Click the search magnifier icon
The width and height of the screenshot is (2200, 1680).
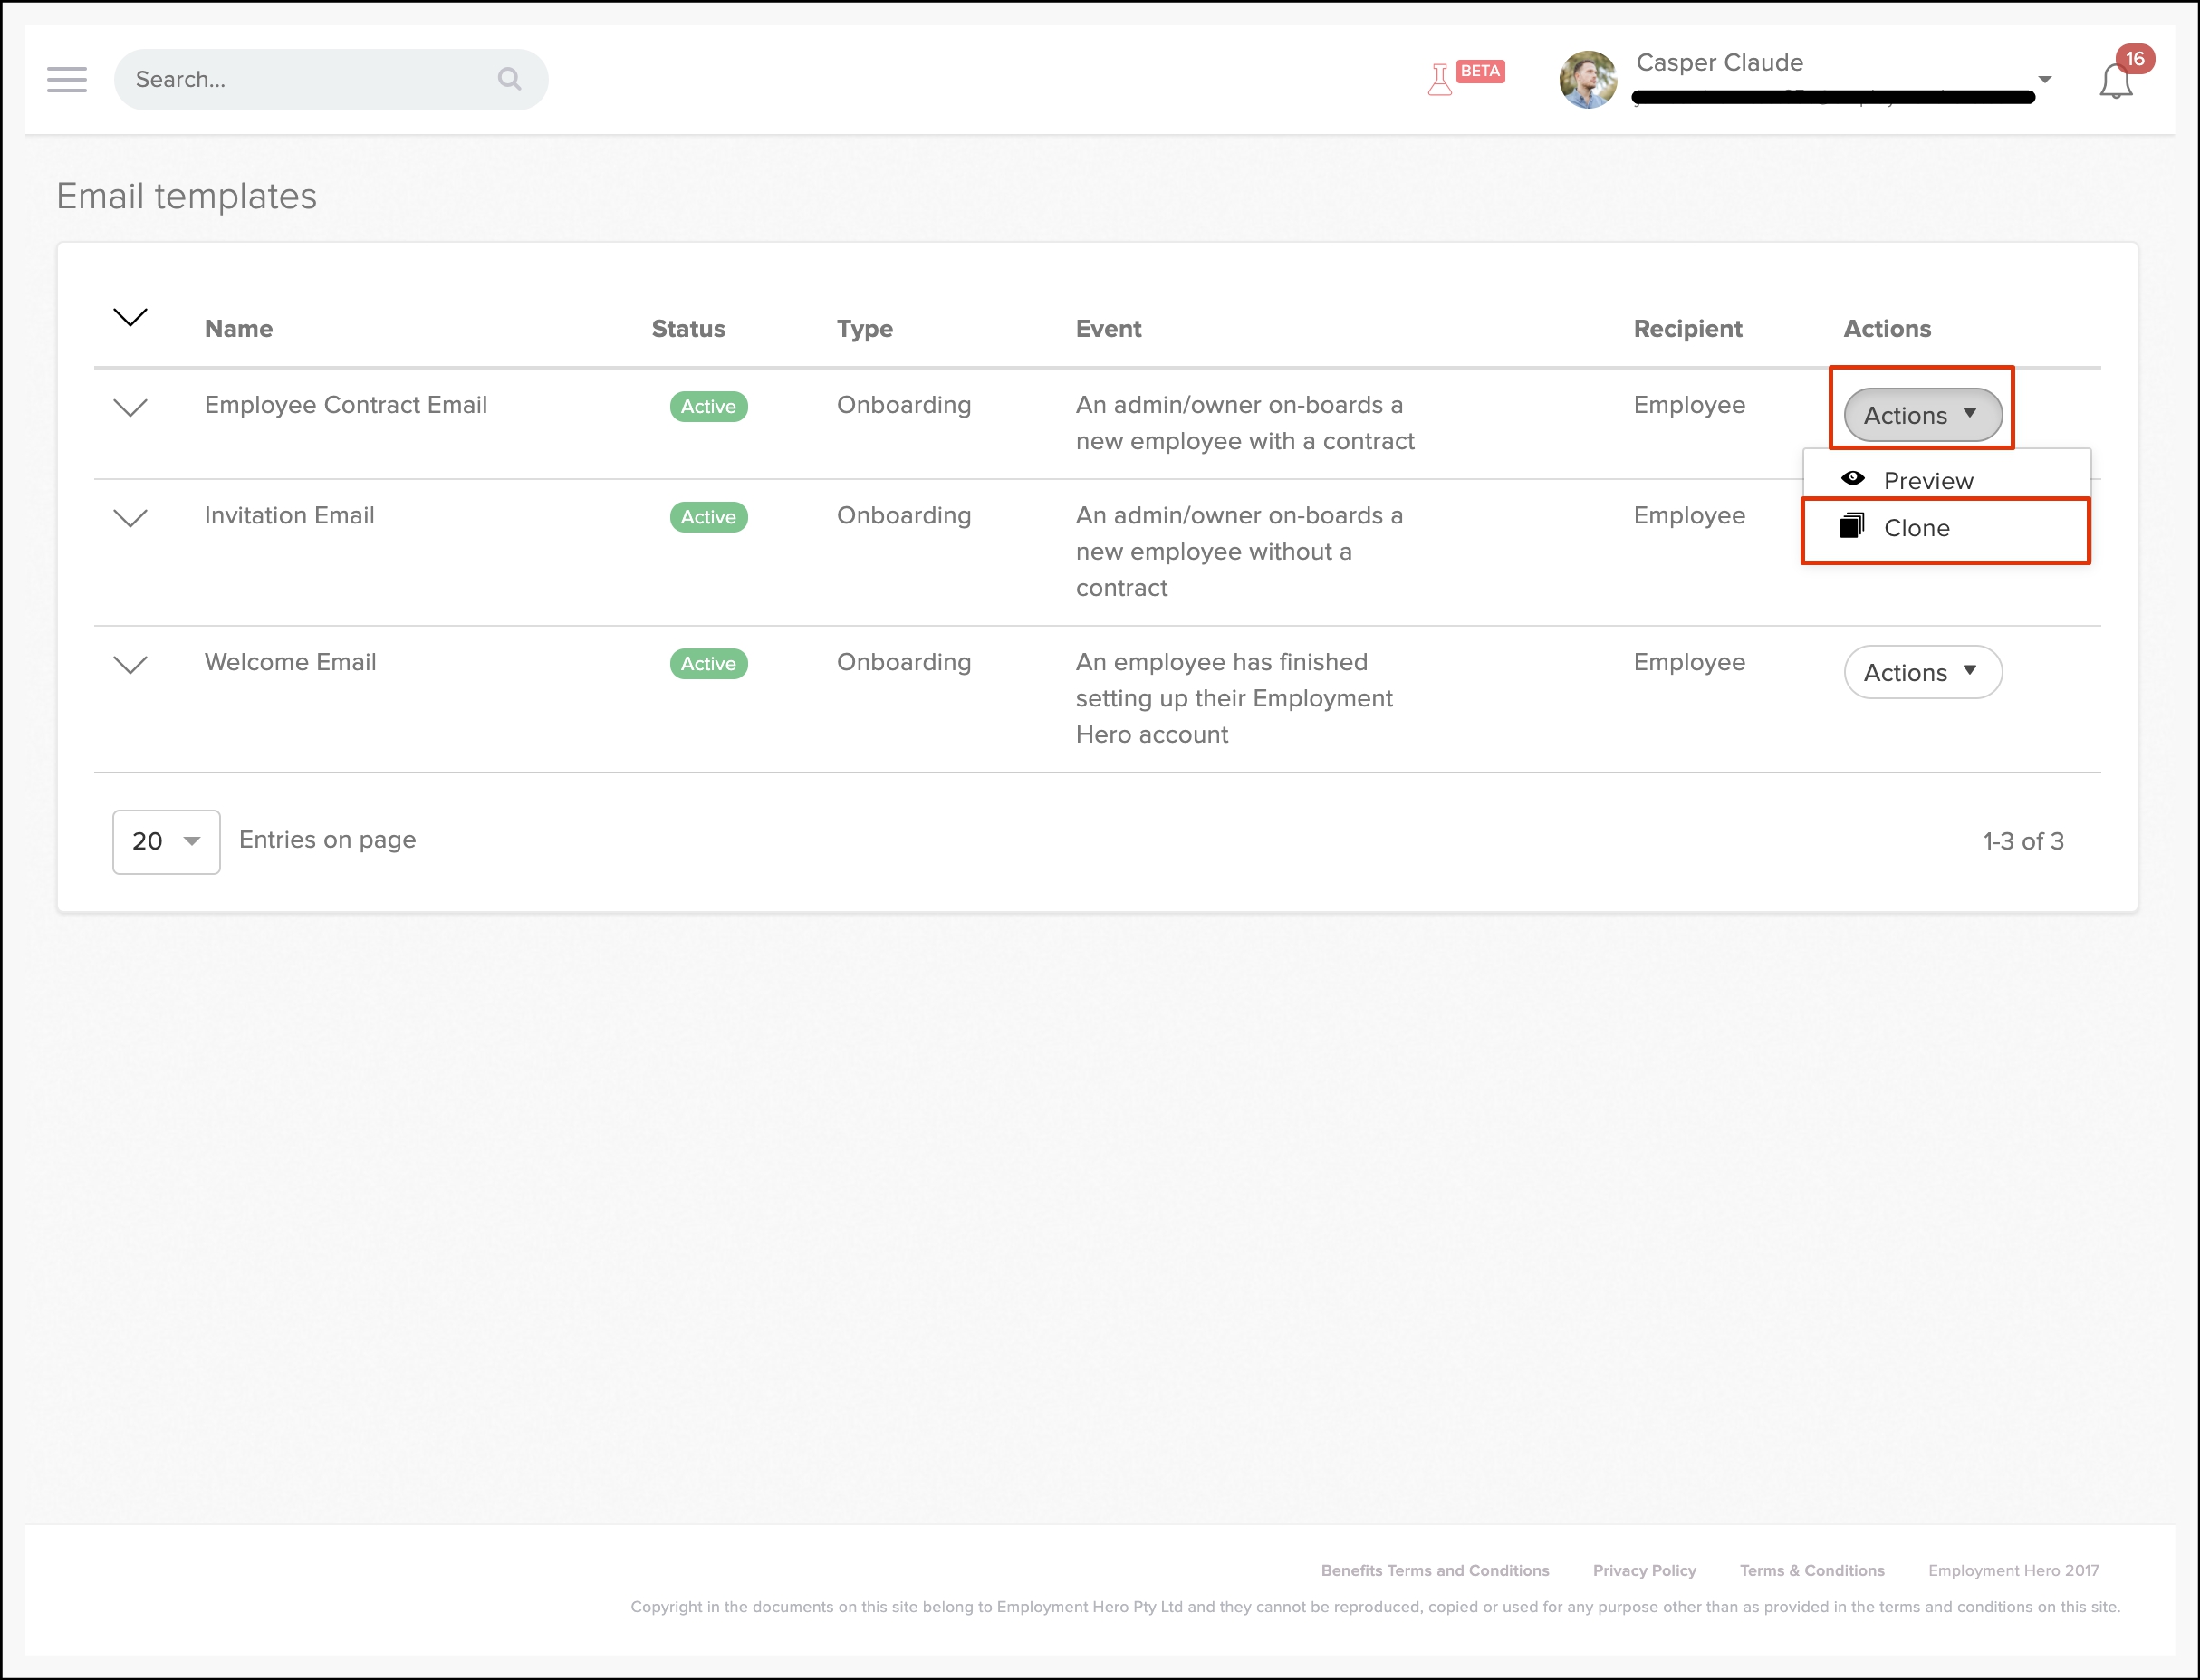[510, 79]
